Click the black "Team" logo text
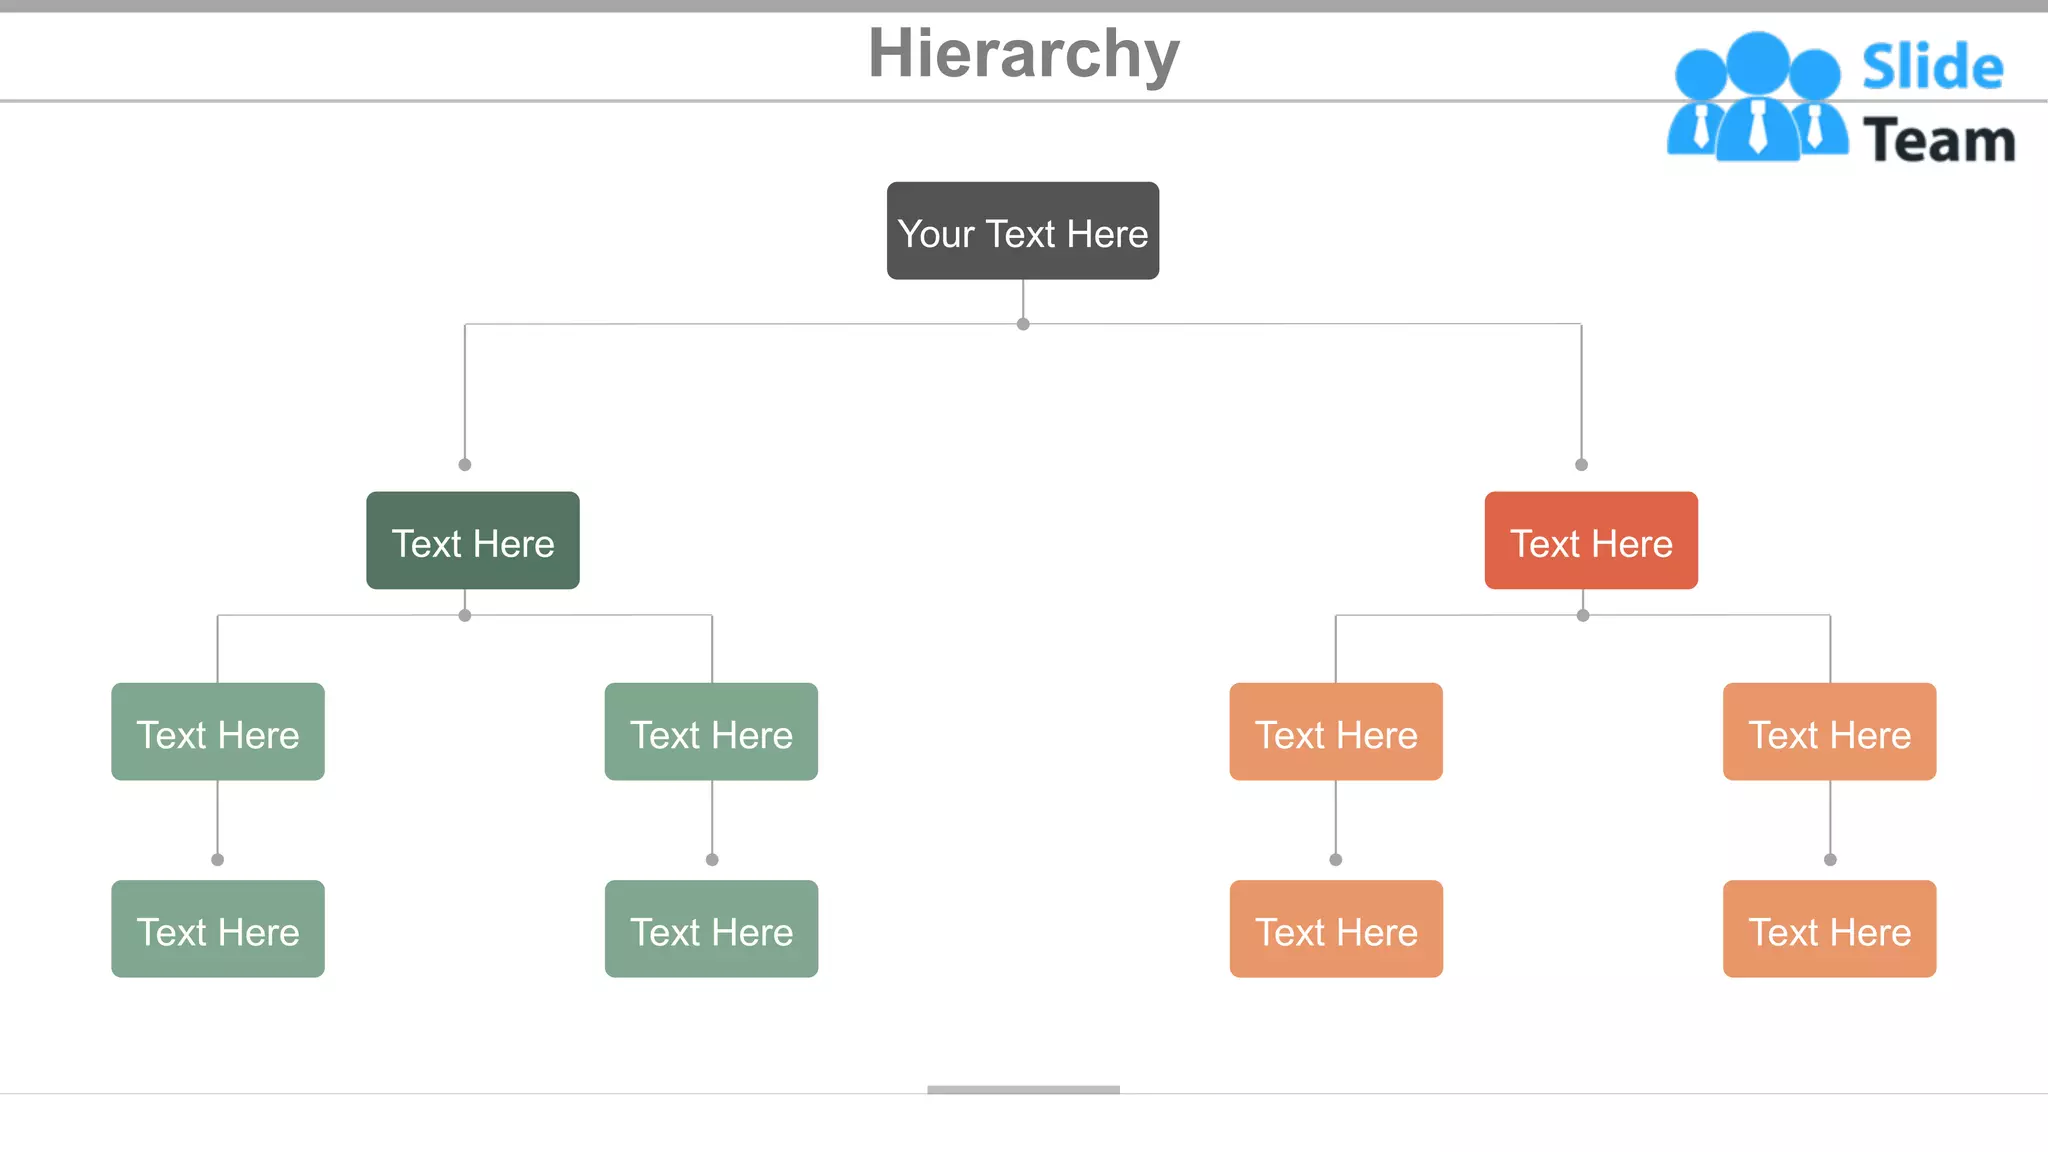 point(1939,141)
